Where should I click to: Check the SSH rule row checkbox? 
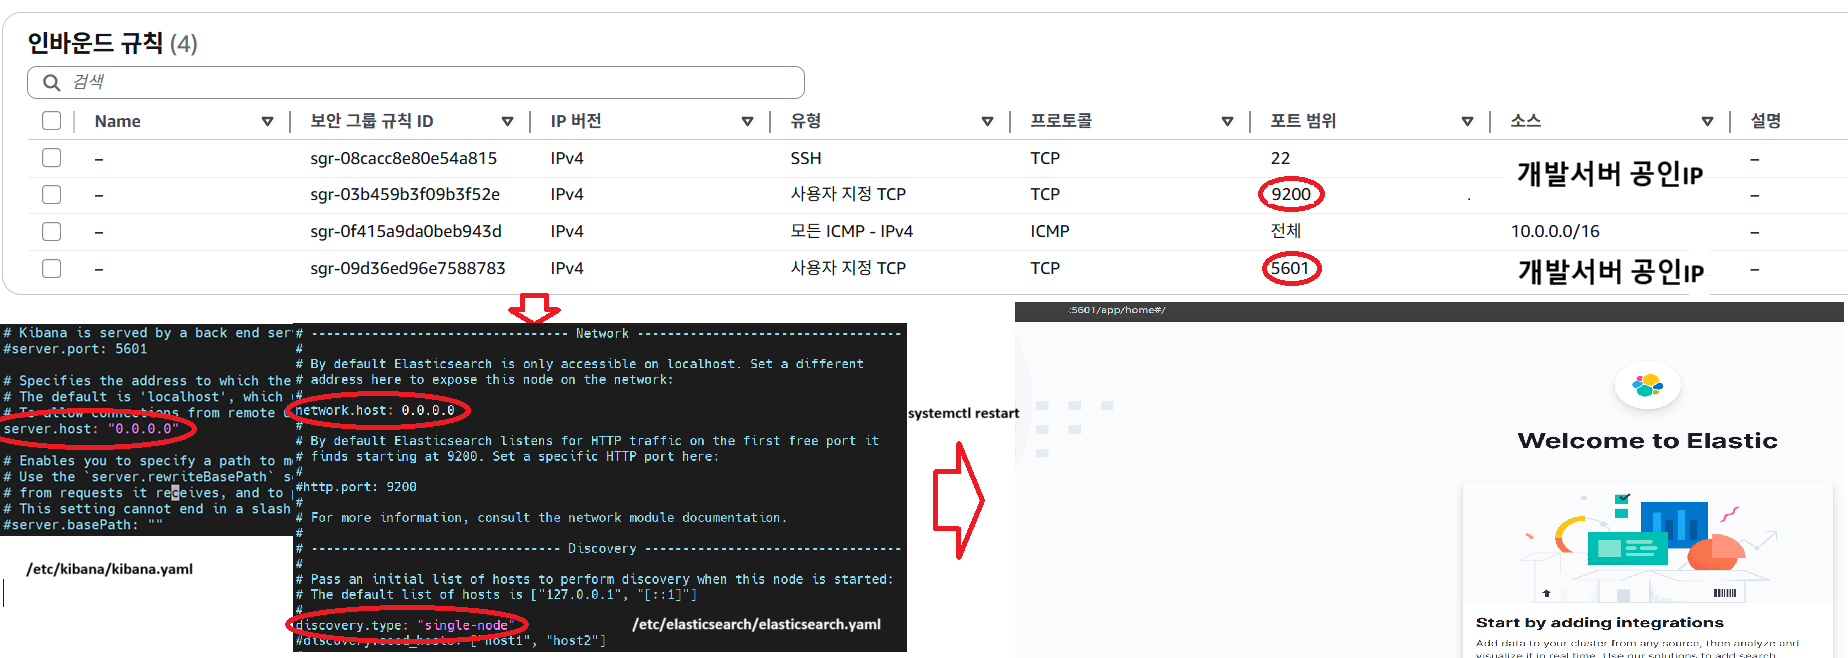click(52, 158)
